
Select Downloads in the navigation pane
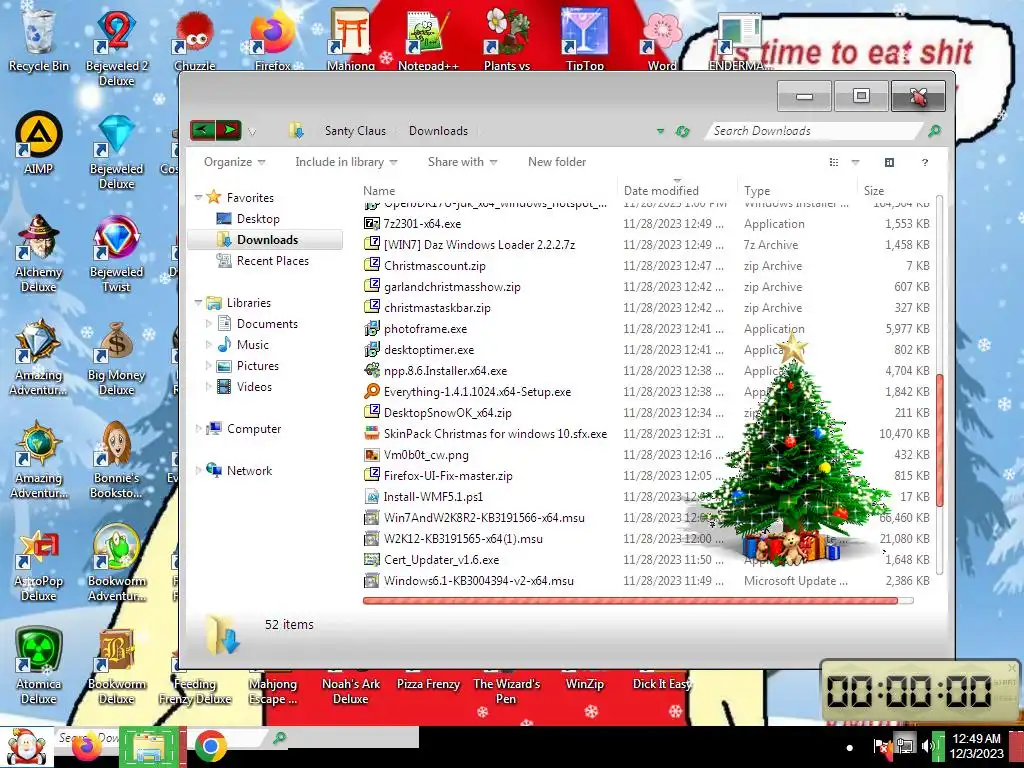click(265, 240)
